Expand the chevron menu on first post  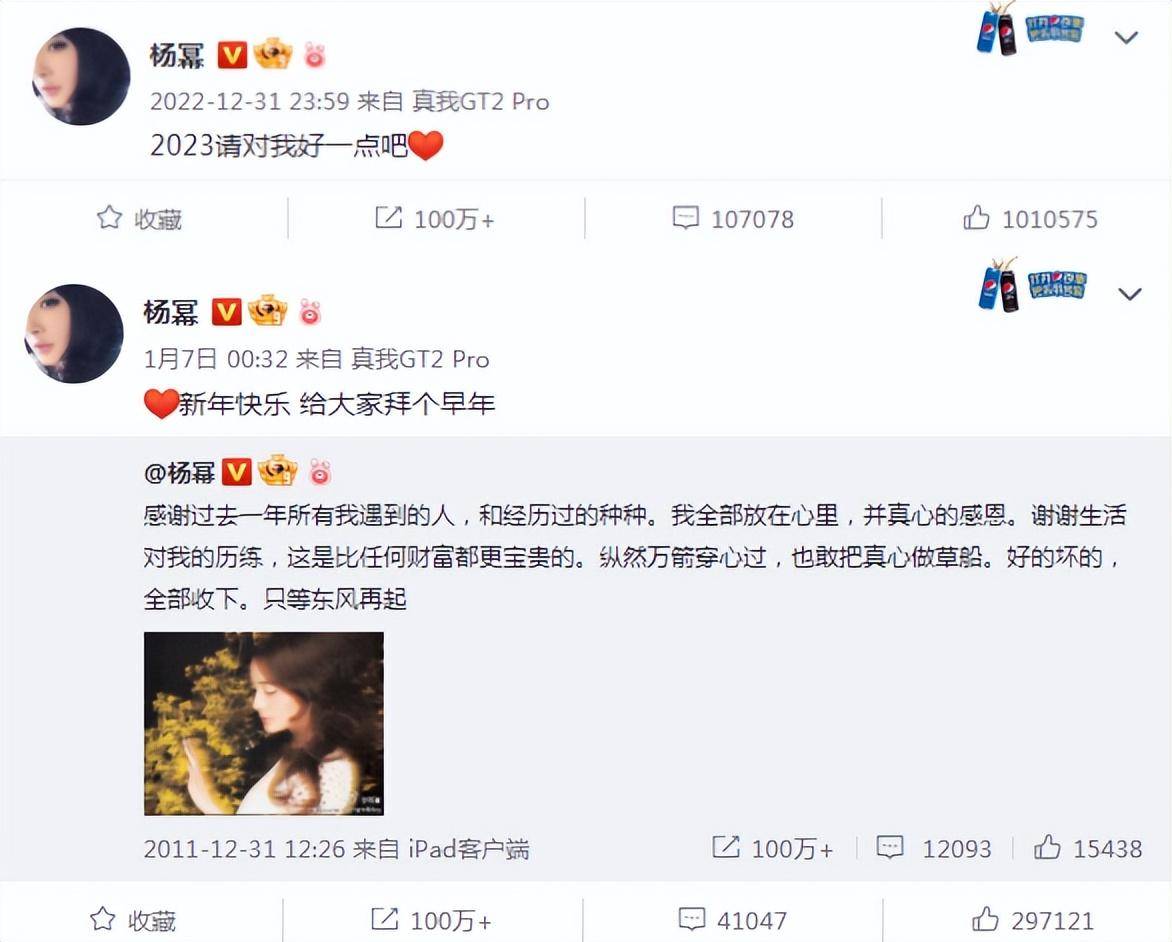[1126, 37]
